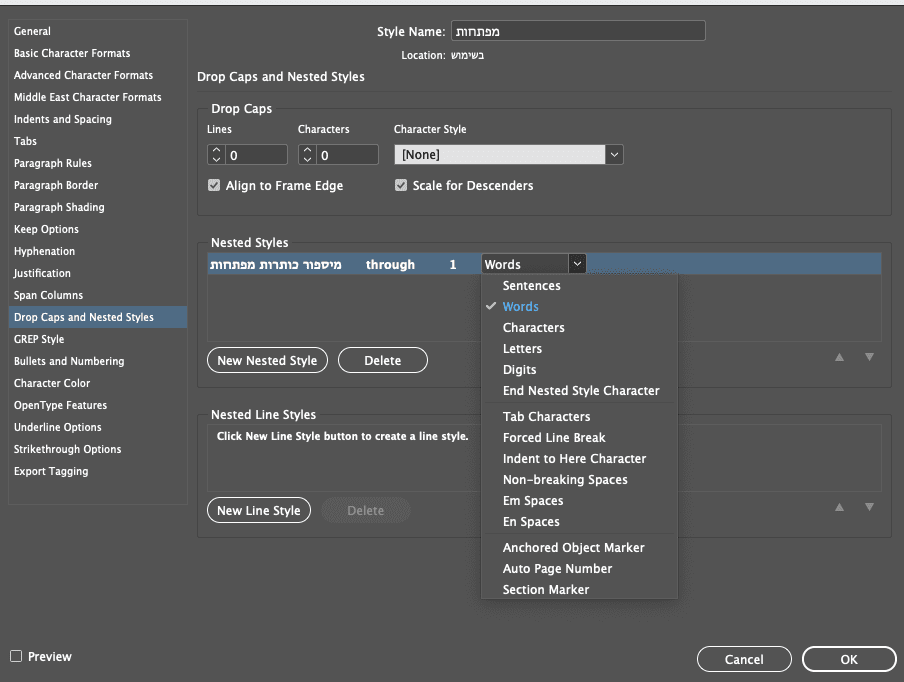Click the Style Name text field
904x682 pixels.
(578, 32)
